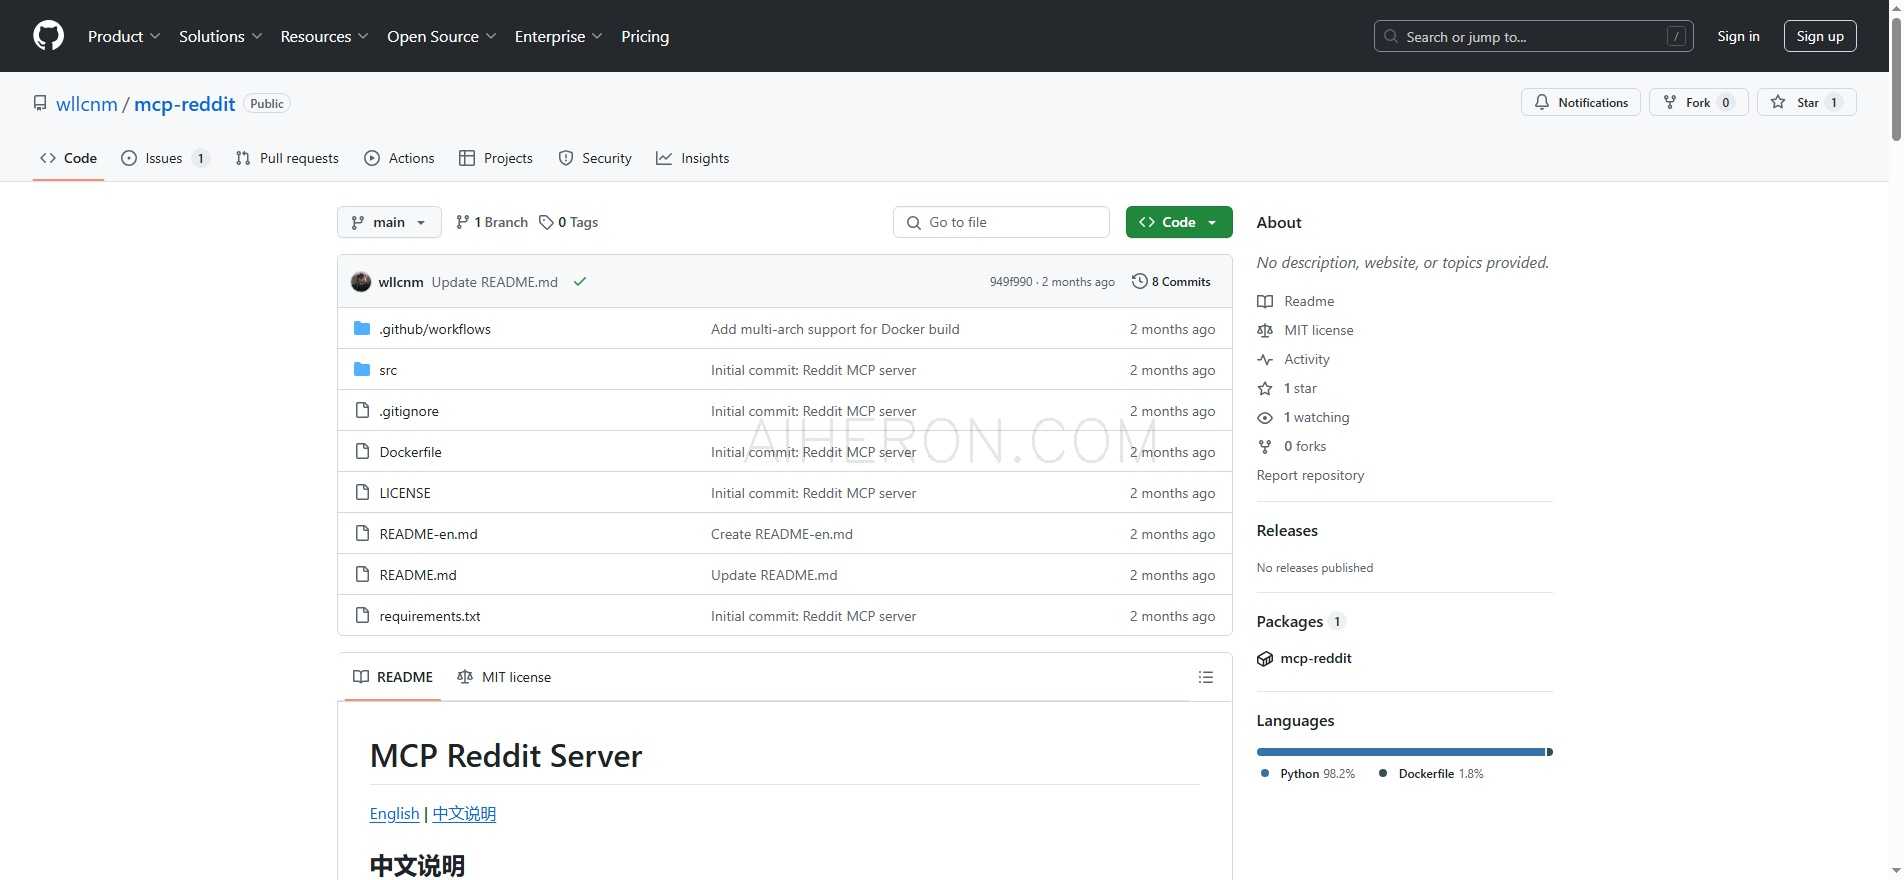Switch to the Projects tab
Viewport: 1904px width, 880px height.
[x=496, y=158]
